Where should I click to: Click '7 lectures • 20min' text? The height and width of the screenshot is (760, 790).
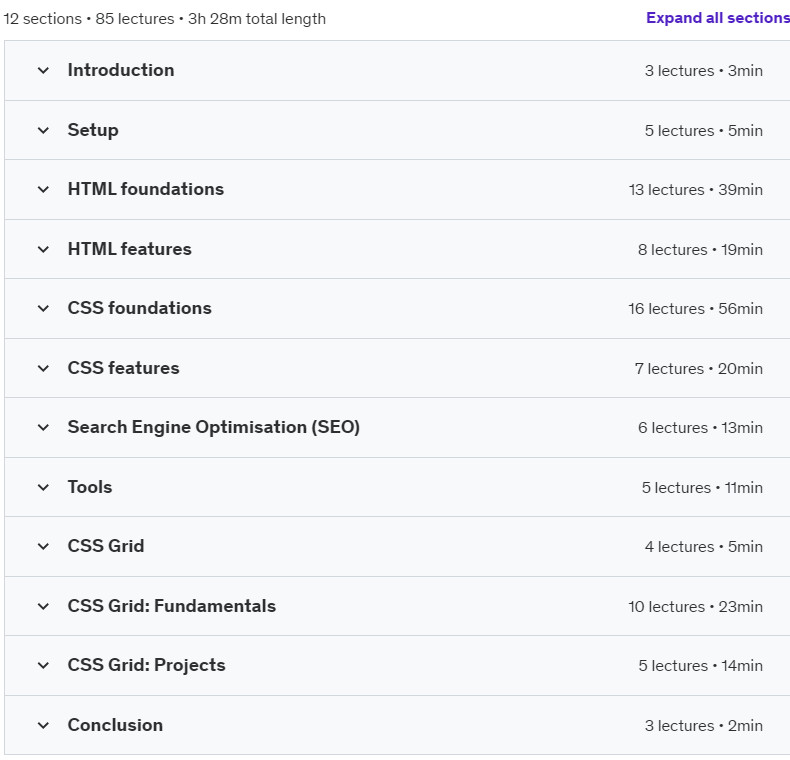pyautogui.click(x=698, y=368)
